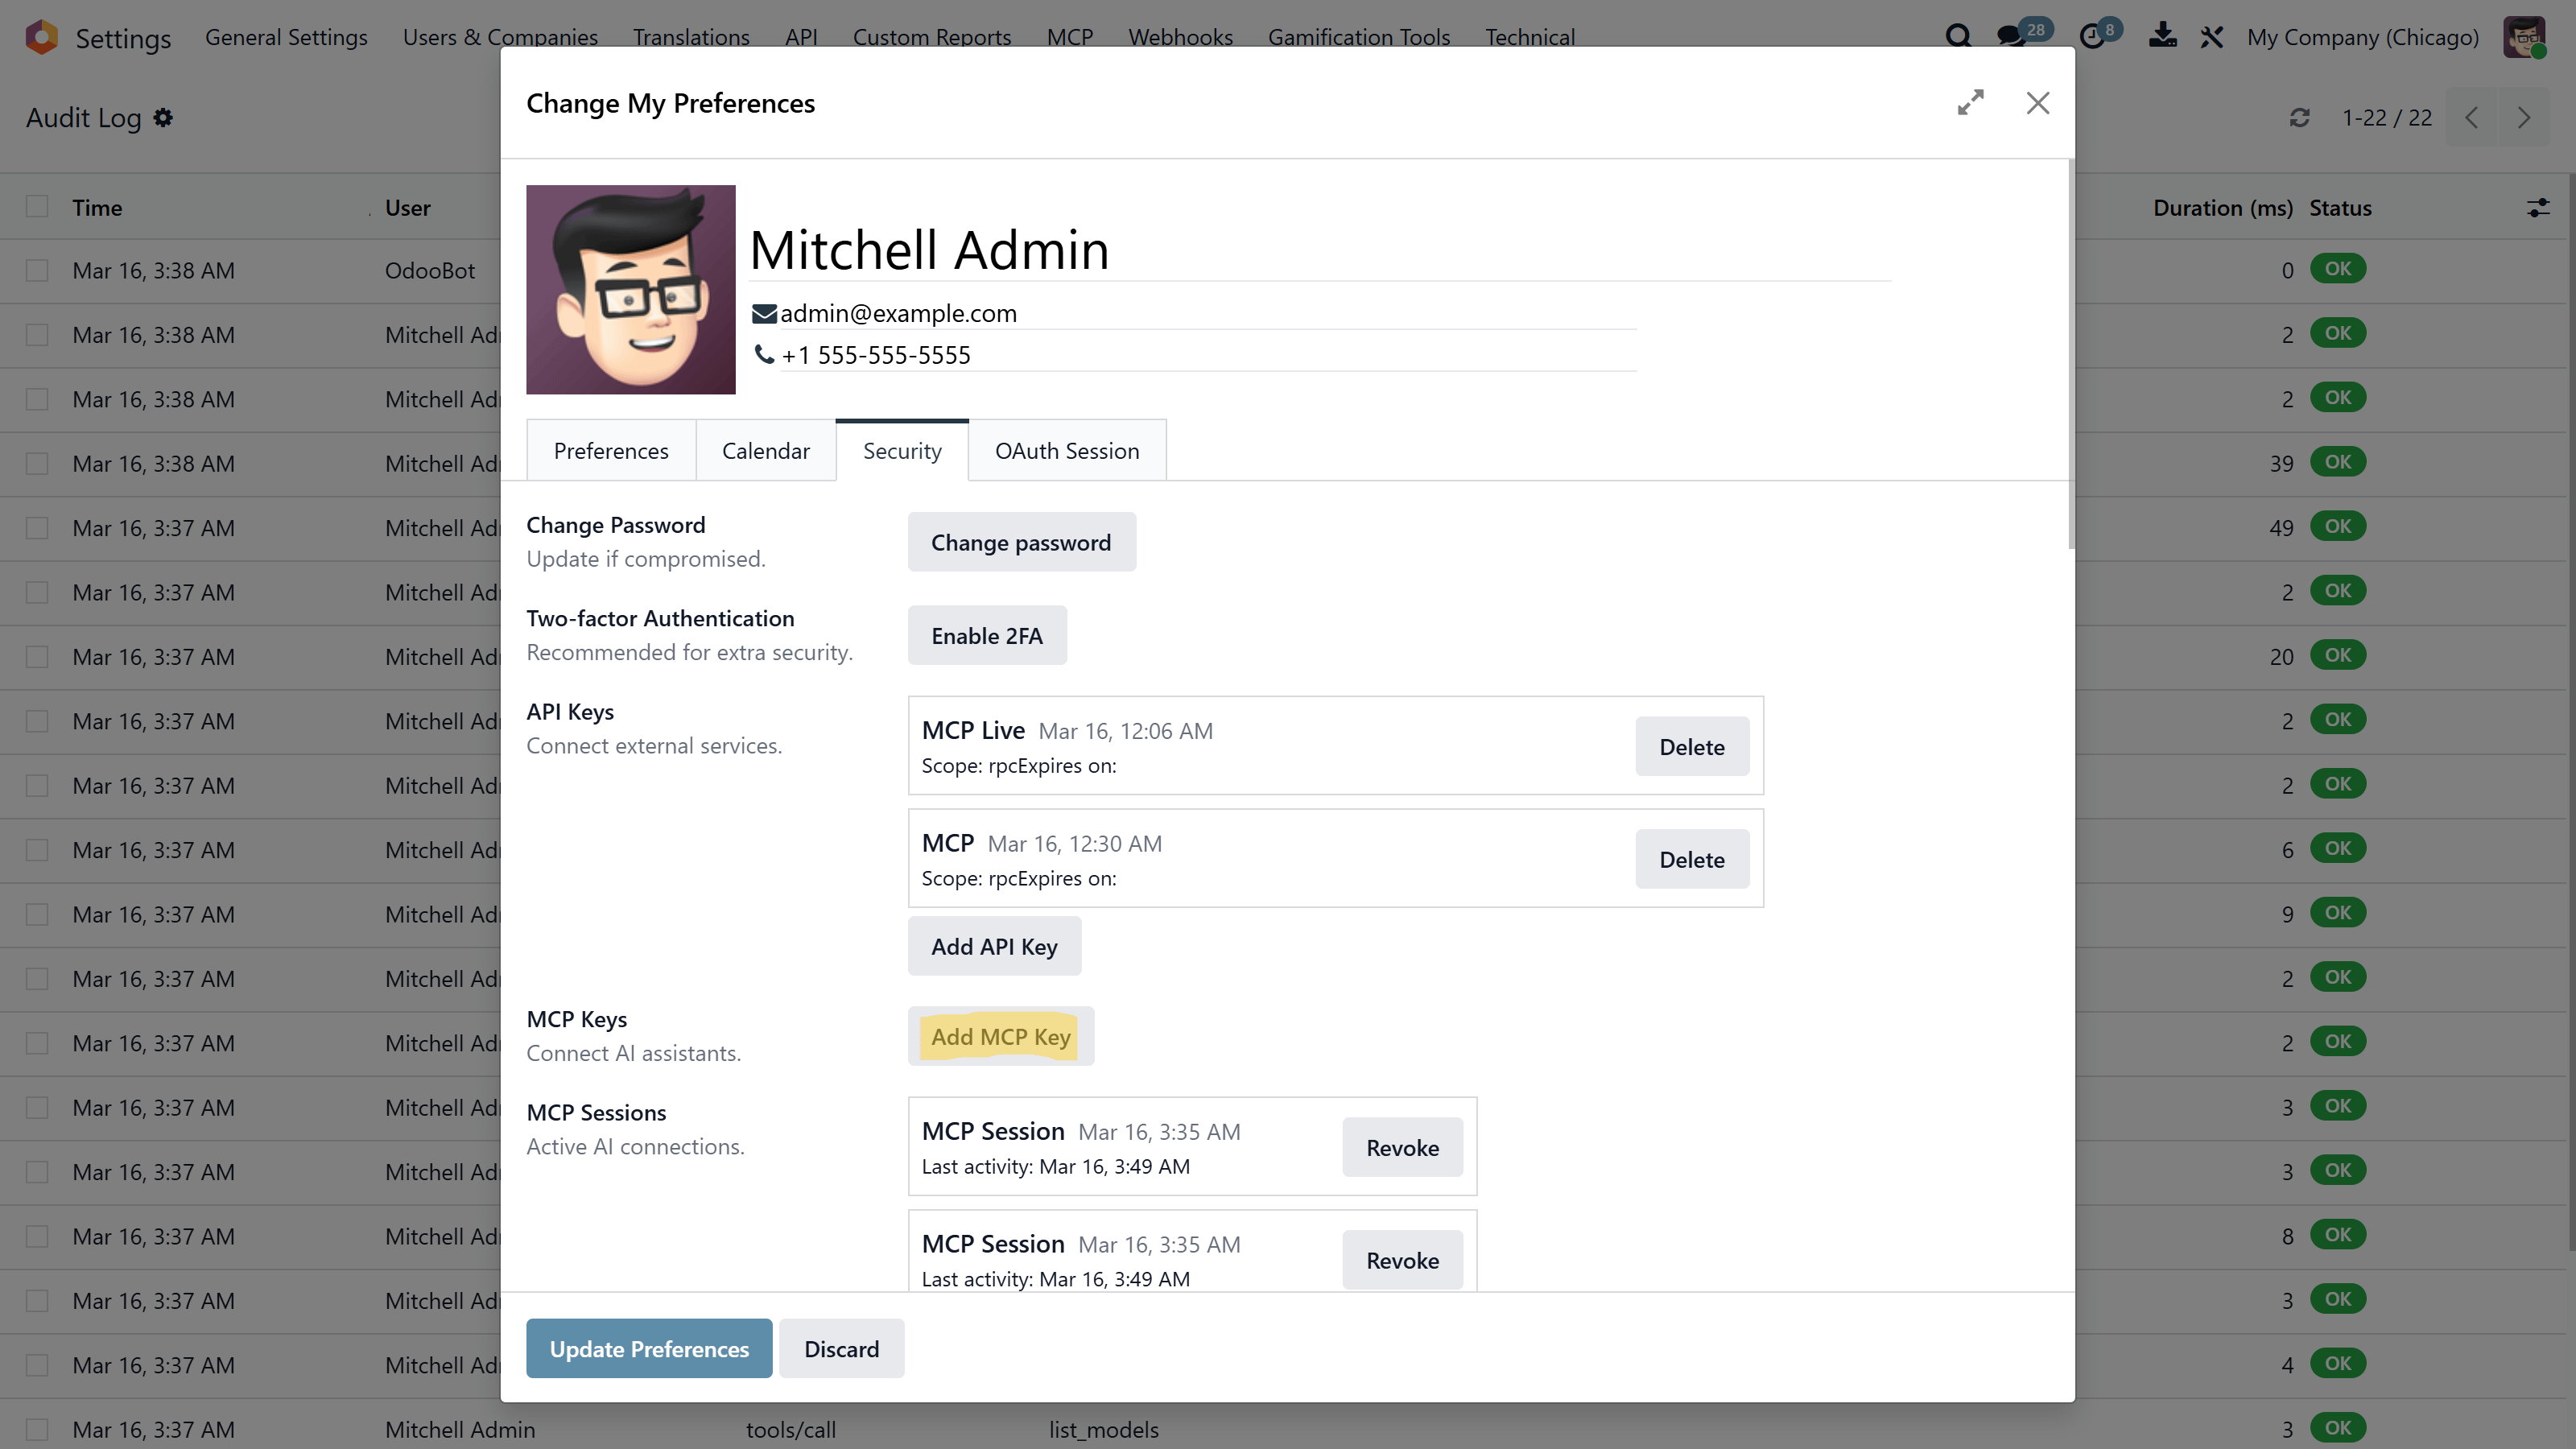Open the My Company (Chicago) company switcher
The width and height of the screenshot is (2576, 1449).
[x=2362, y=37]
